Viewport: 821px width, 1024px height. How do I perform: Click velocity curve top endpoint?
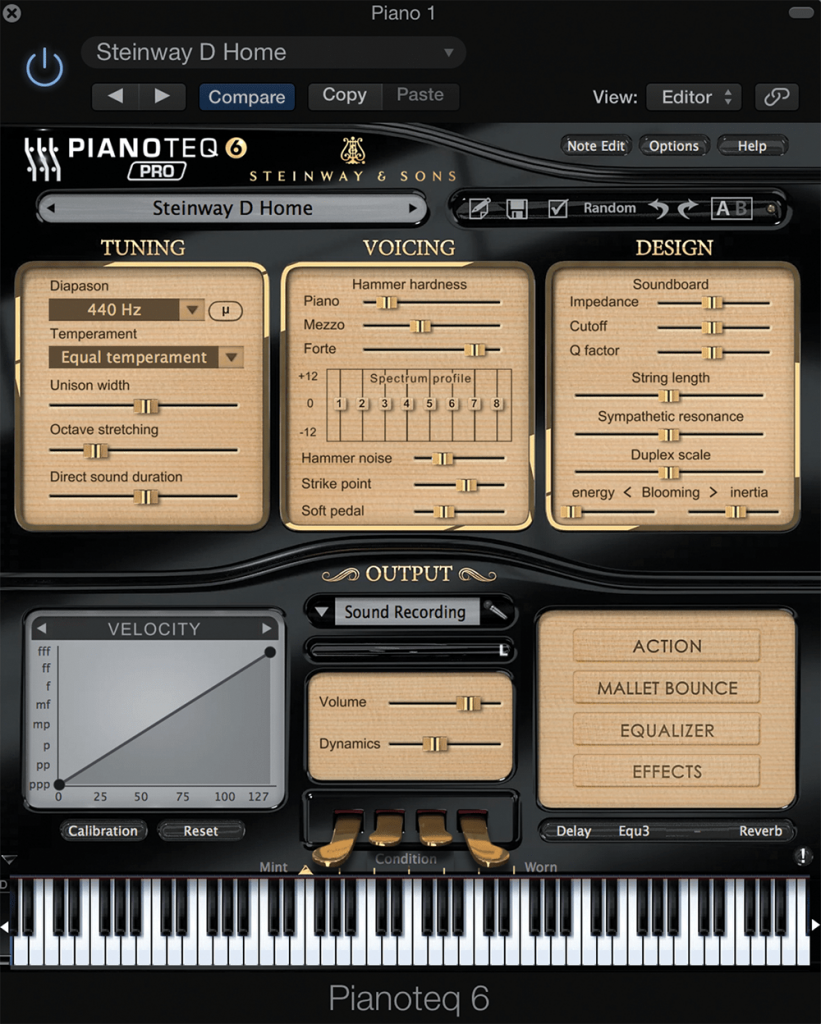pyautogui.click(x=270, y=652)
